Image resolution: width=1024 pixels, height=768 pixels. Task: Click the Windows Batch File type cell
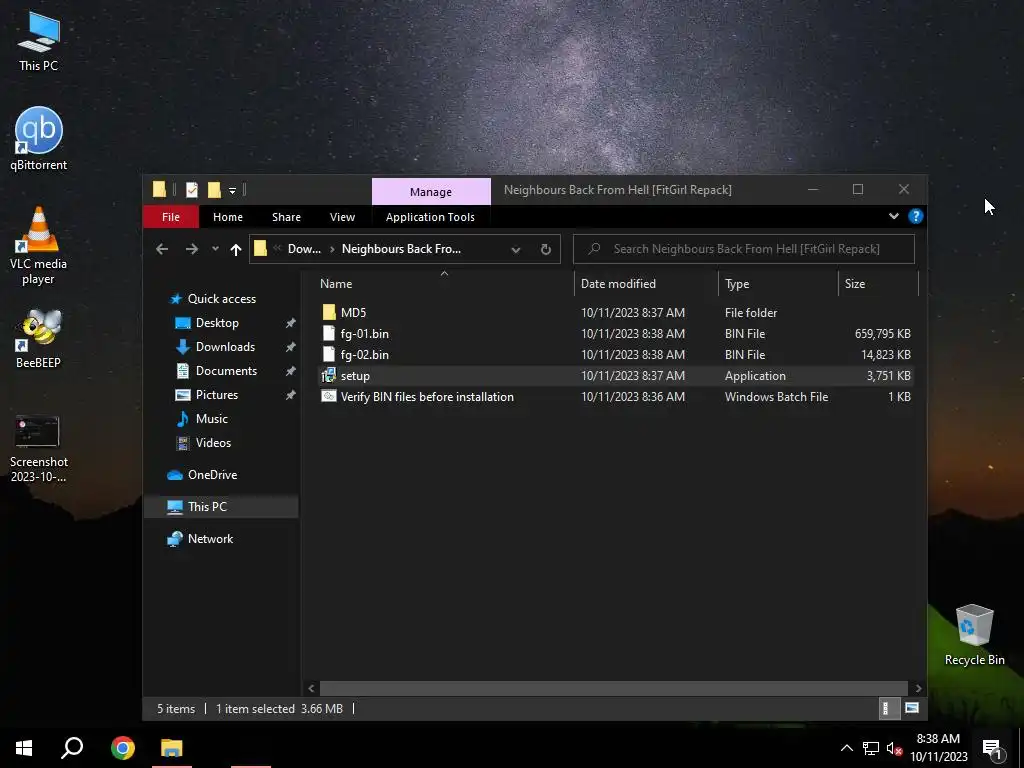[776, 396]
